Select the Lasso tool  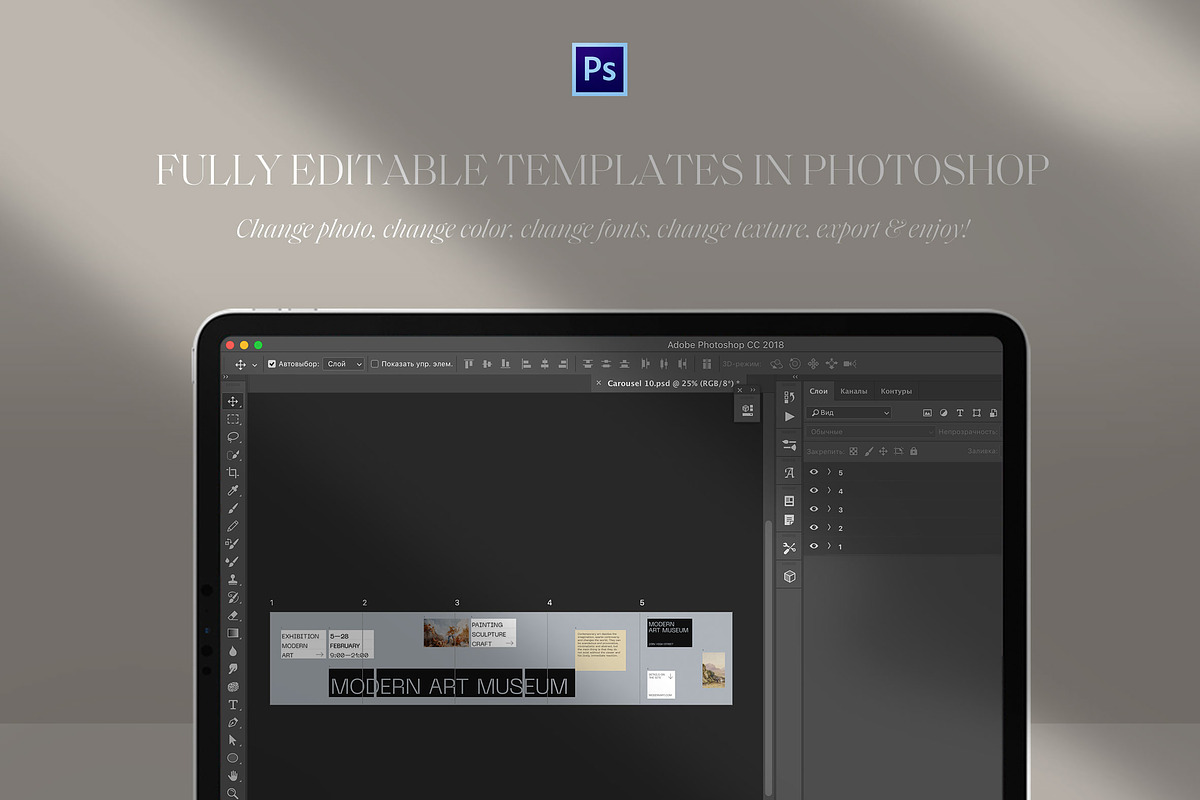pos(233,437)
